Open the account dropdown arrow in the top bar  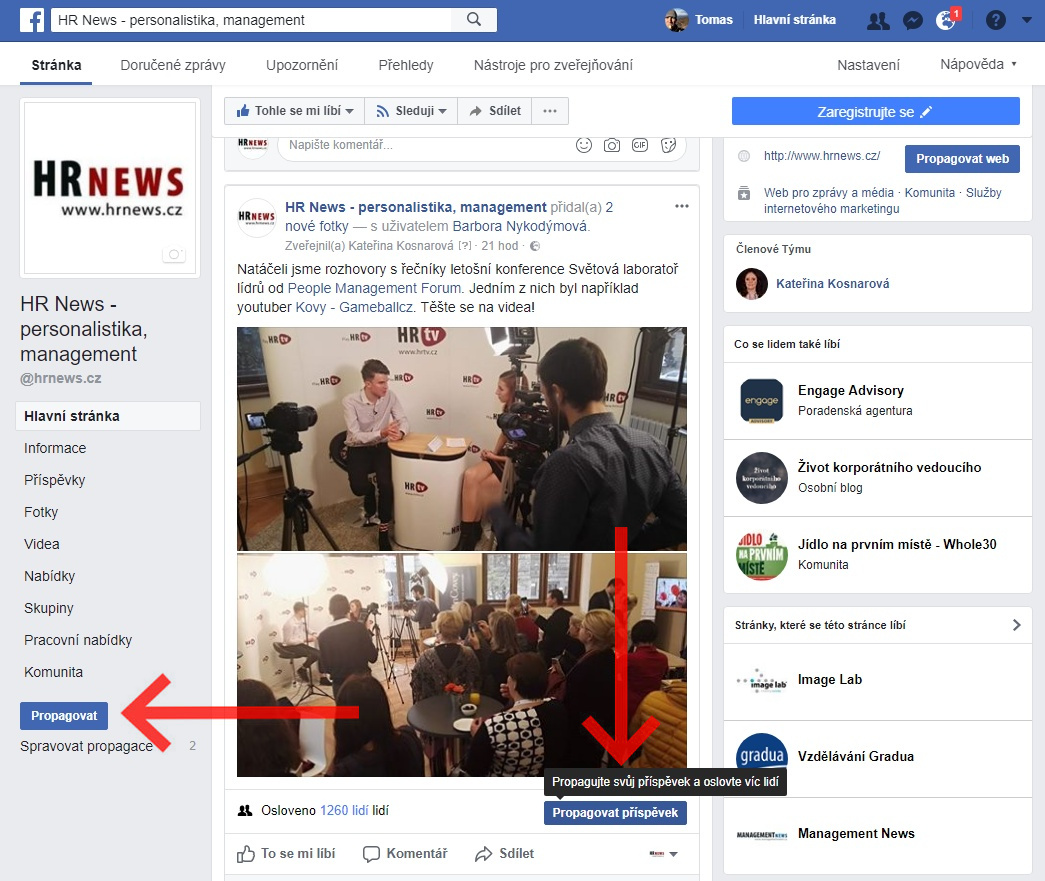(1026, 20)
